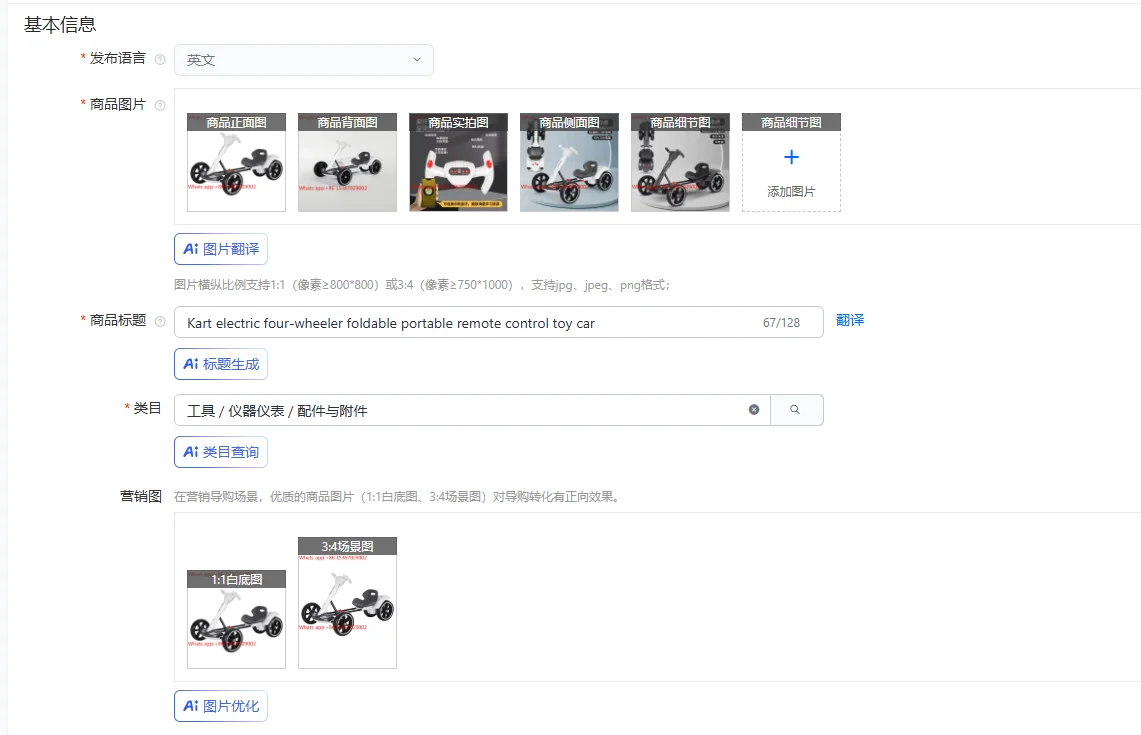
Task: Click the 类目 category input field
Action: point(472,410)
